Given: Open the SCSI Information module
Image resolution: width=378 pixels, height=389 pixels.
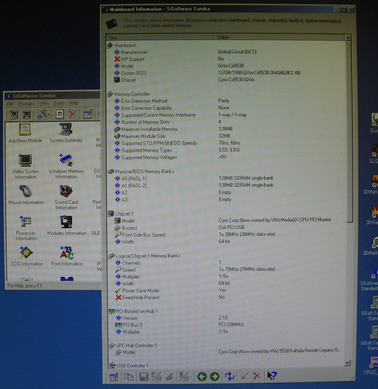Looking at the screenshot, I should (27, 256).
